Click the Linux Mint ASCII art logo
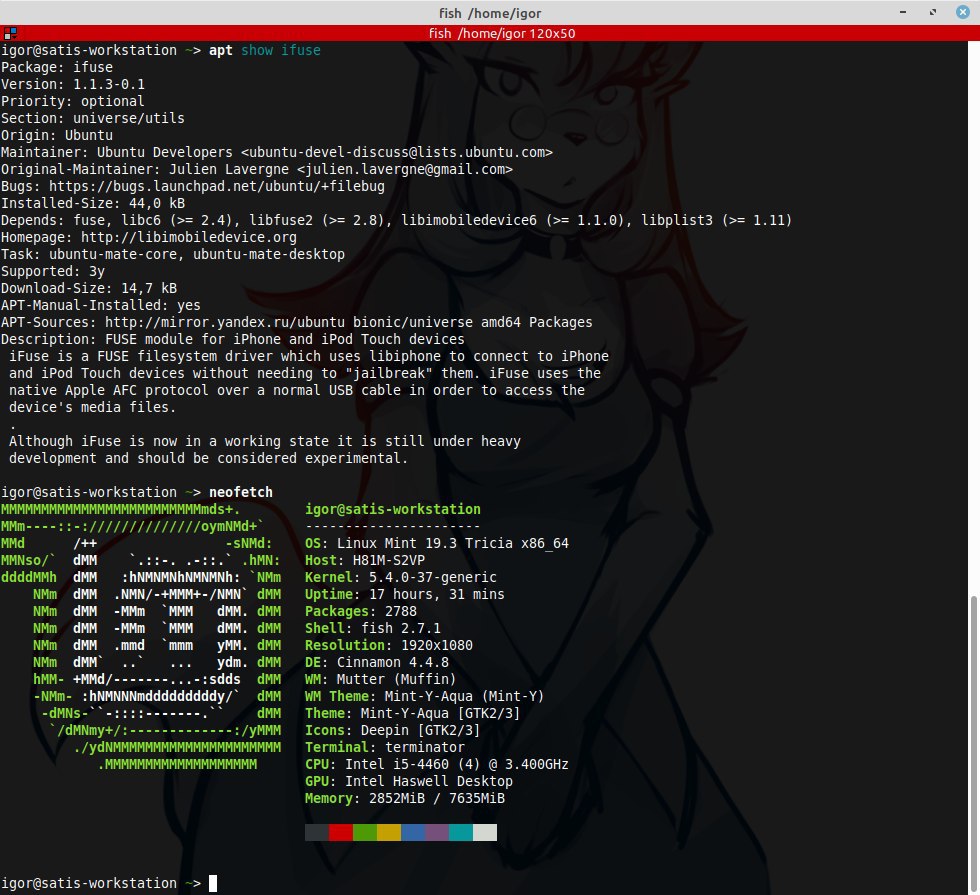Image resolution: width=980 pixels, height=895 pixels. pyautogui.click(x=141, y=637)
